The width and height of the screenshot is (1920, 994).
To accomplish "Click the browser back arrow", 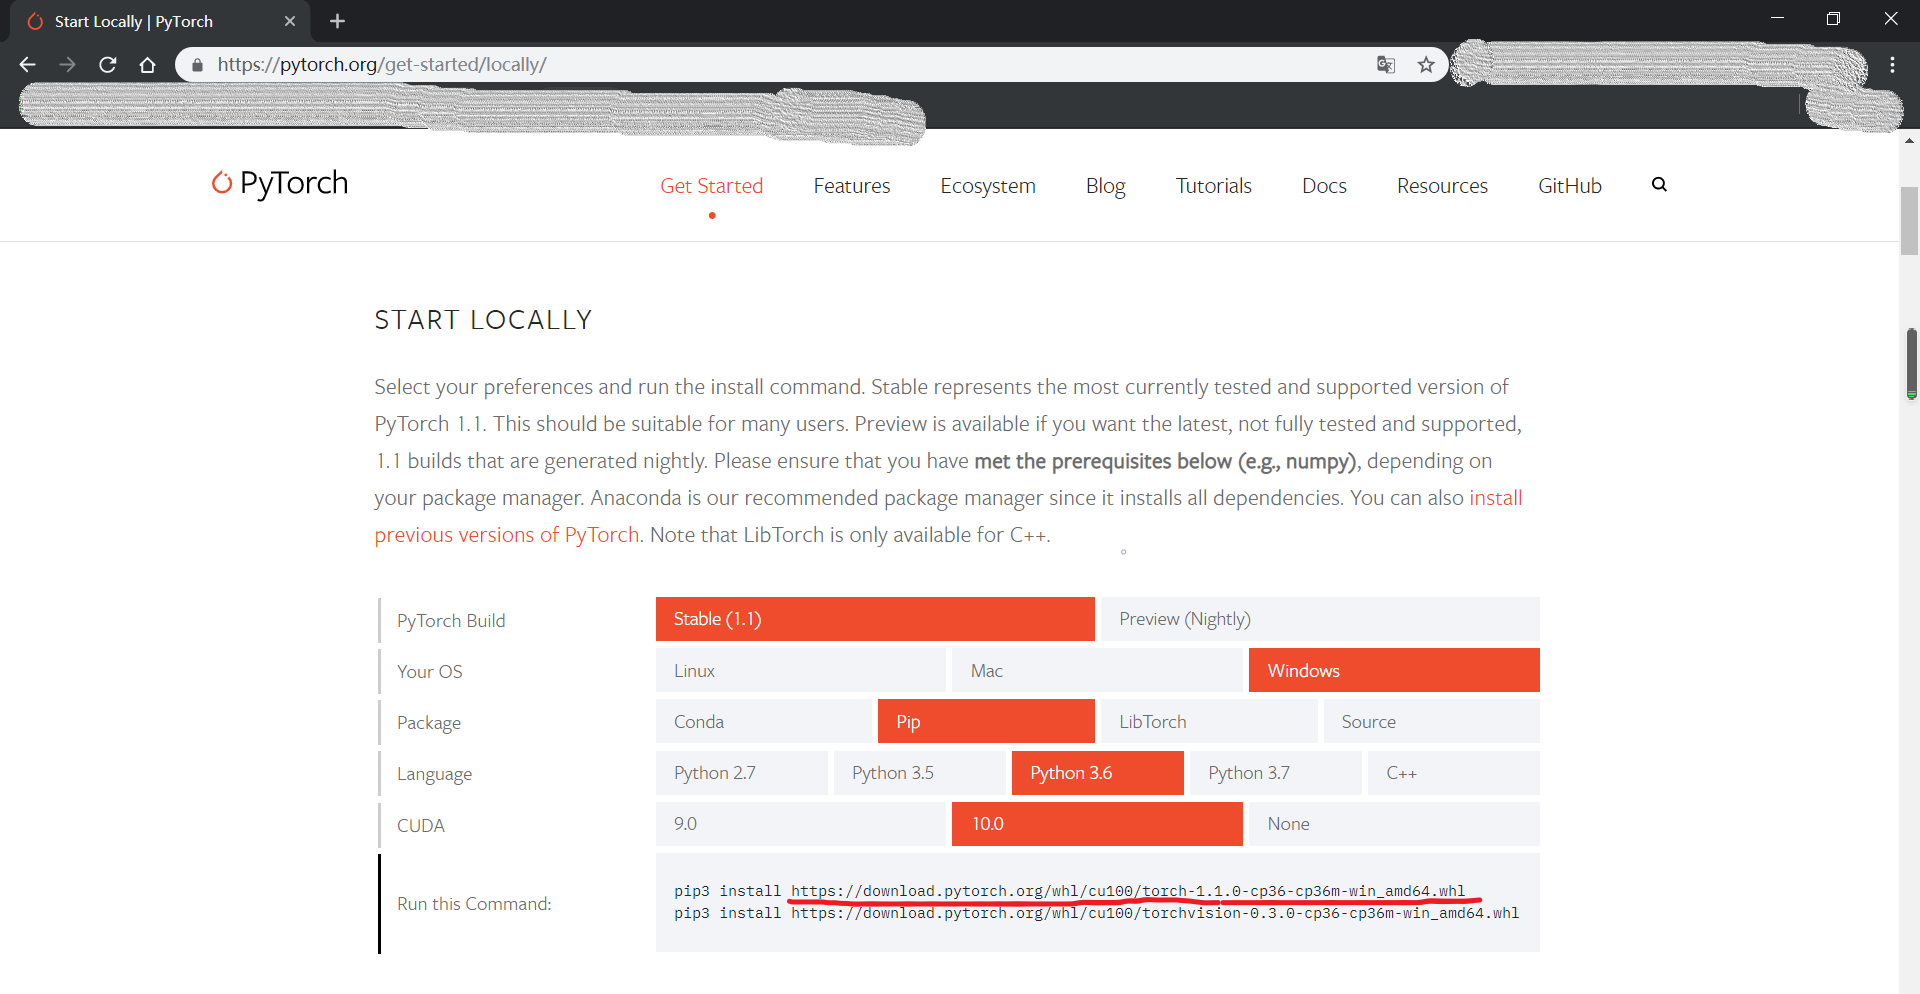I will [27, 65].
